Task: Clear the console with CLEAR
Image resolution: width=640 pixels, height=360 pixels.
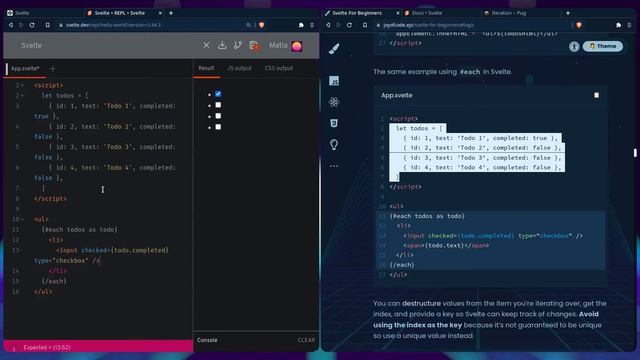Action: point(306,340)
